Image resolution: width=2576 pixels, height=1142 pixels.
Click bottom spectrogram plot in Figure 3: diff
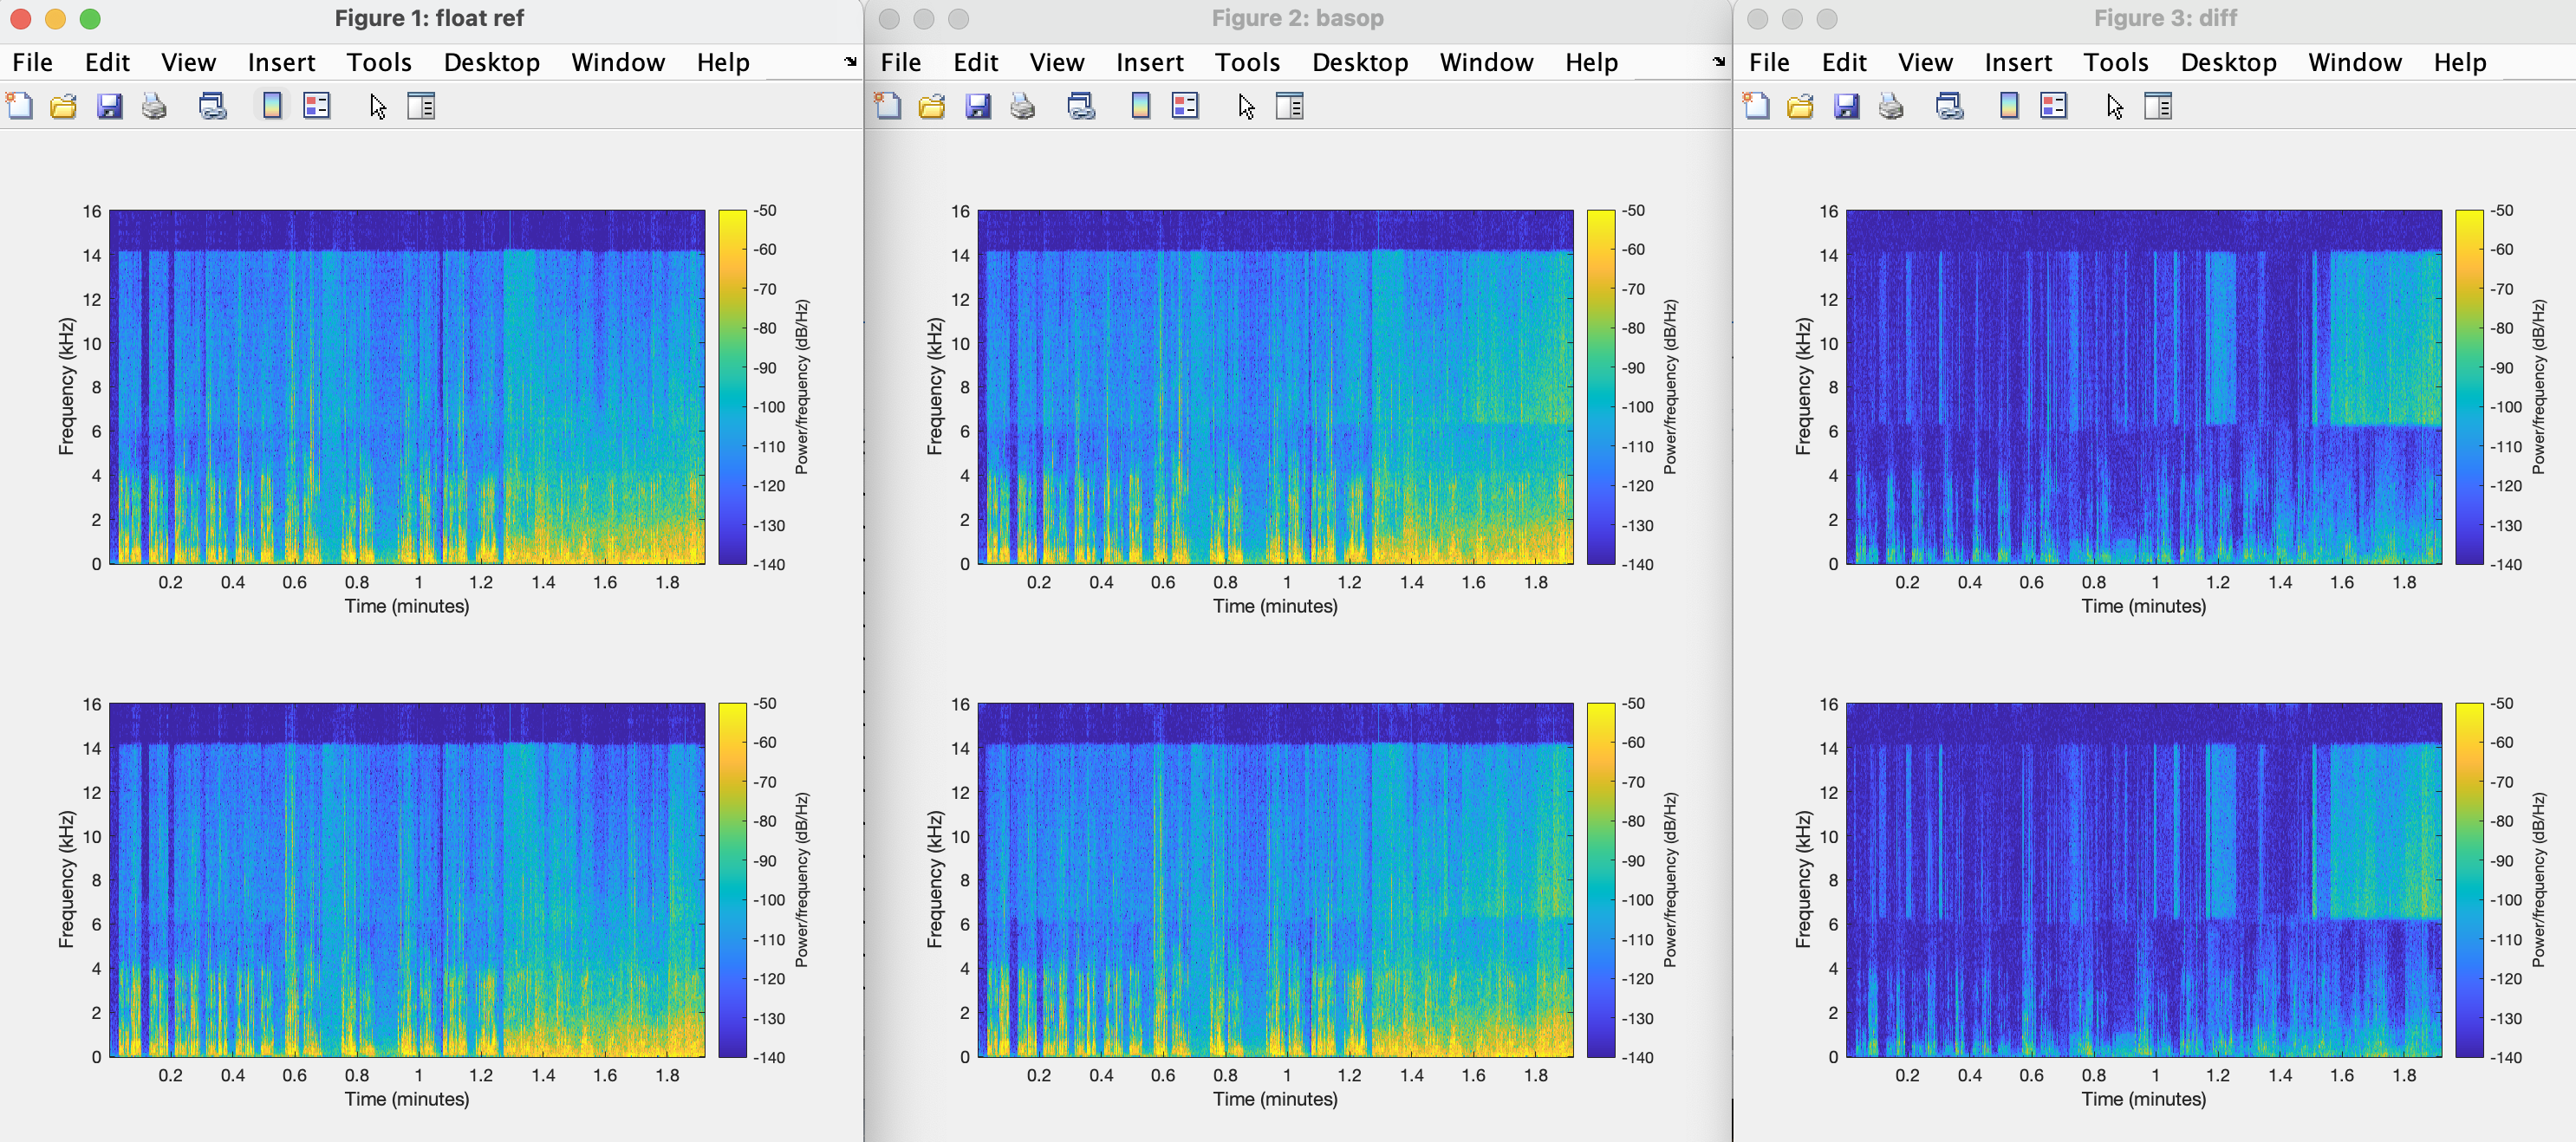pyautogui.click(x=2143, y=880)
